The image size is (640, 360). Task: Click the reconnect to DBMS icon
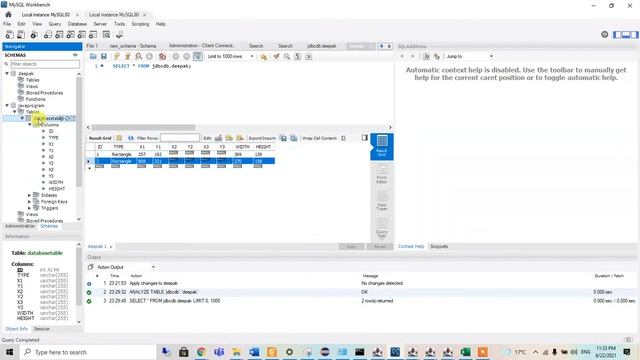(119, 35)
